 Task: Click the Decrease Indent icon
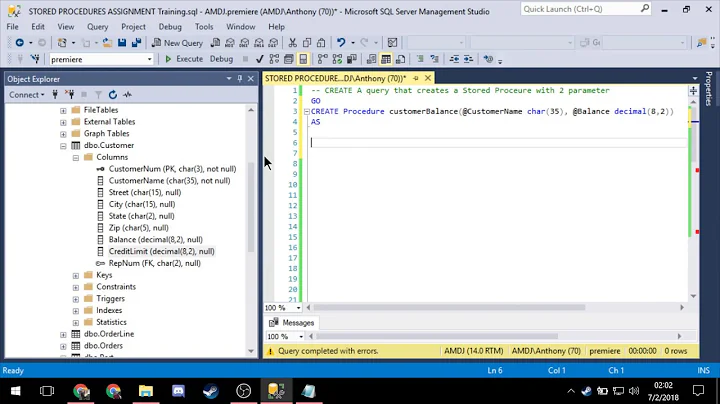(x=454, y=59)
